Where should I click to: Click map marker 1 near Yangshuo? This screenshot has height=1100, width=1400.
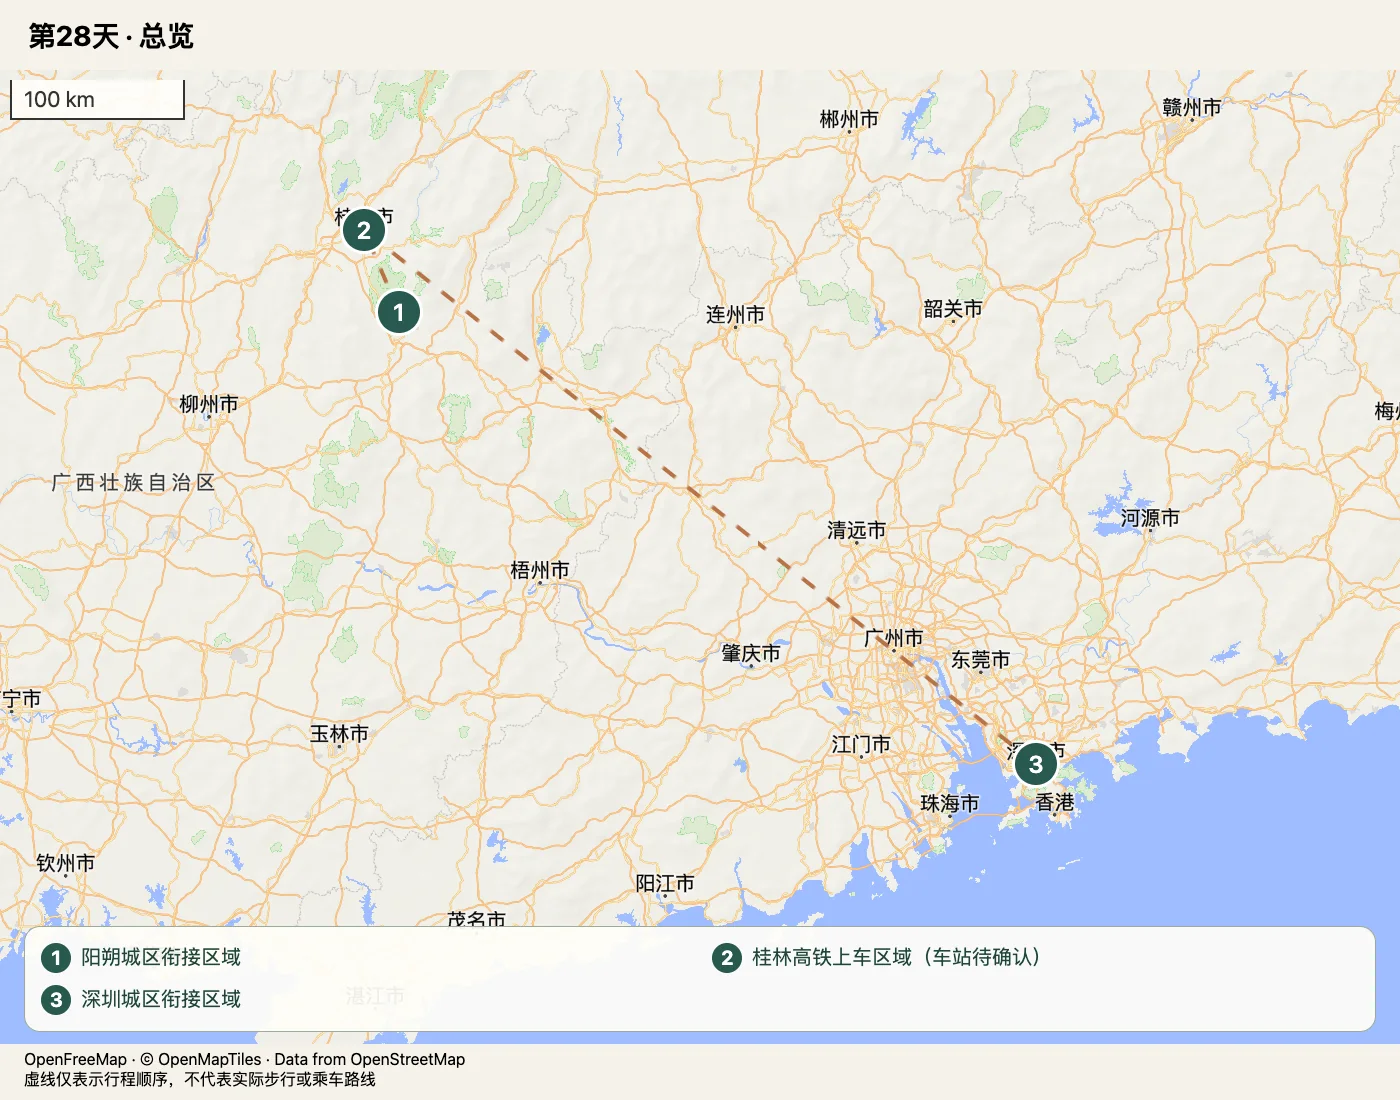coord(399,312)
